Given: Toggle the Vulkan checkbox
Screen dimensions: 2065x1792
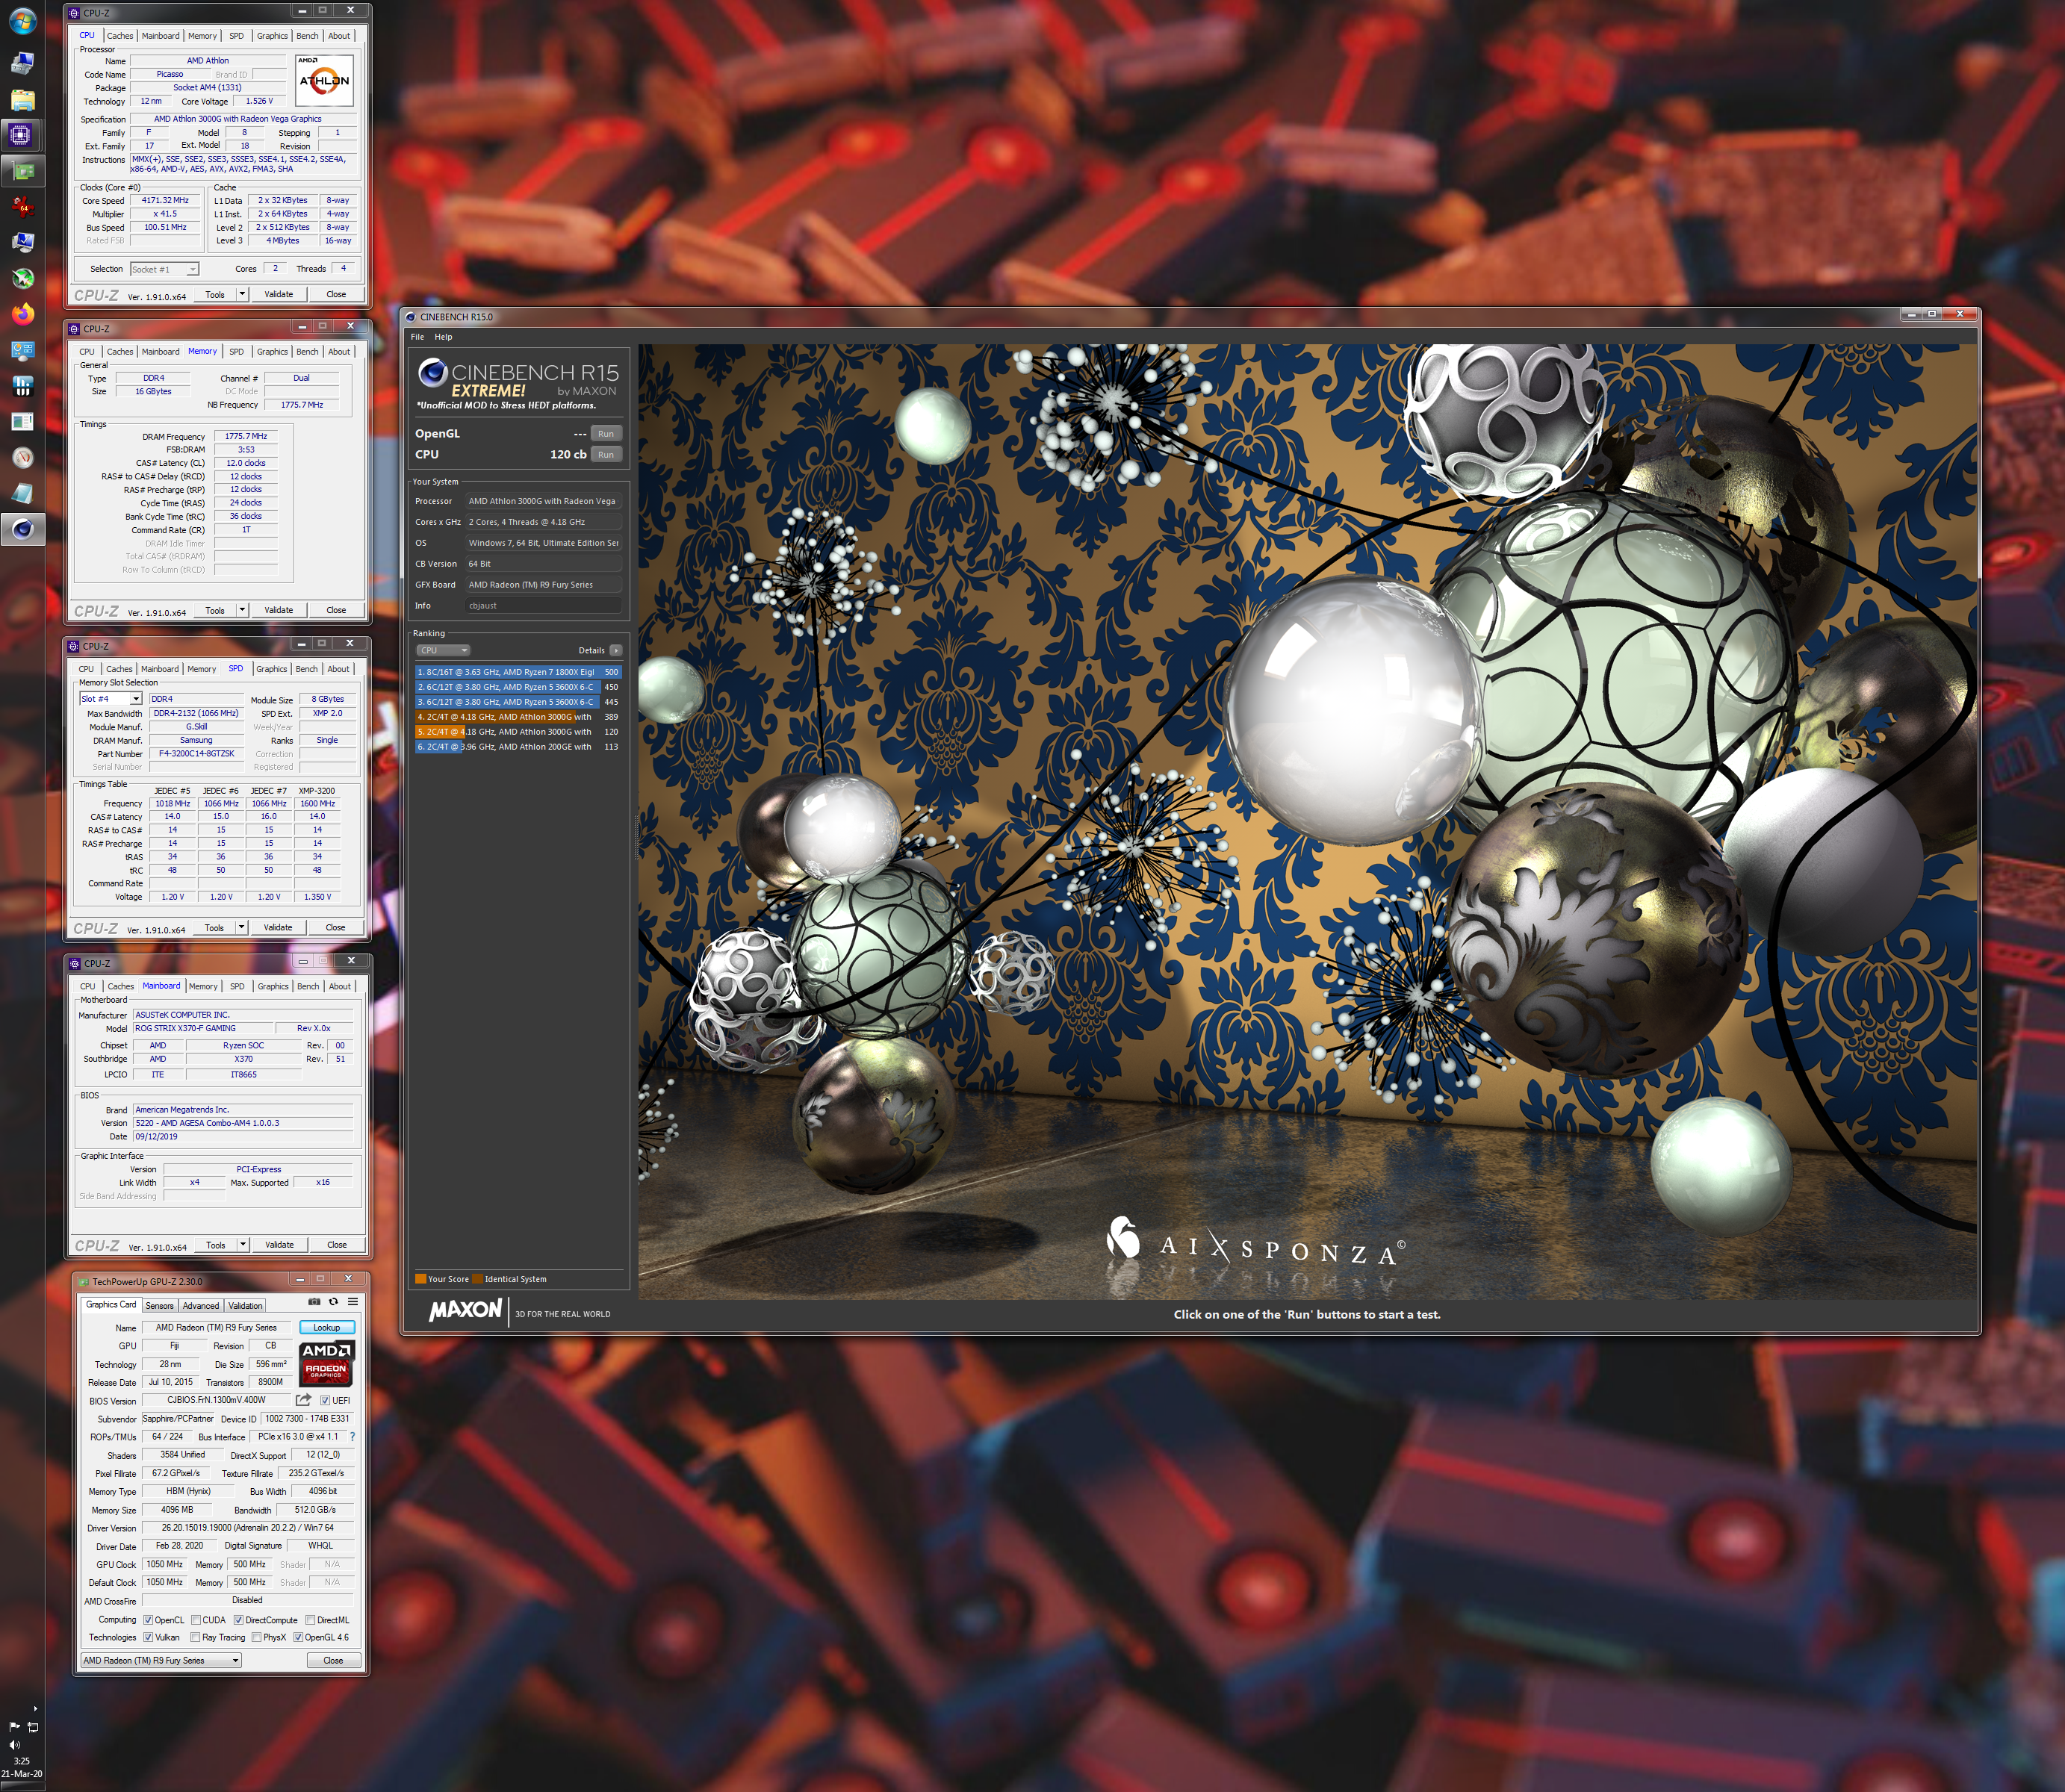Looking at the screenshot, I should 148,1637.
